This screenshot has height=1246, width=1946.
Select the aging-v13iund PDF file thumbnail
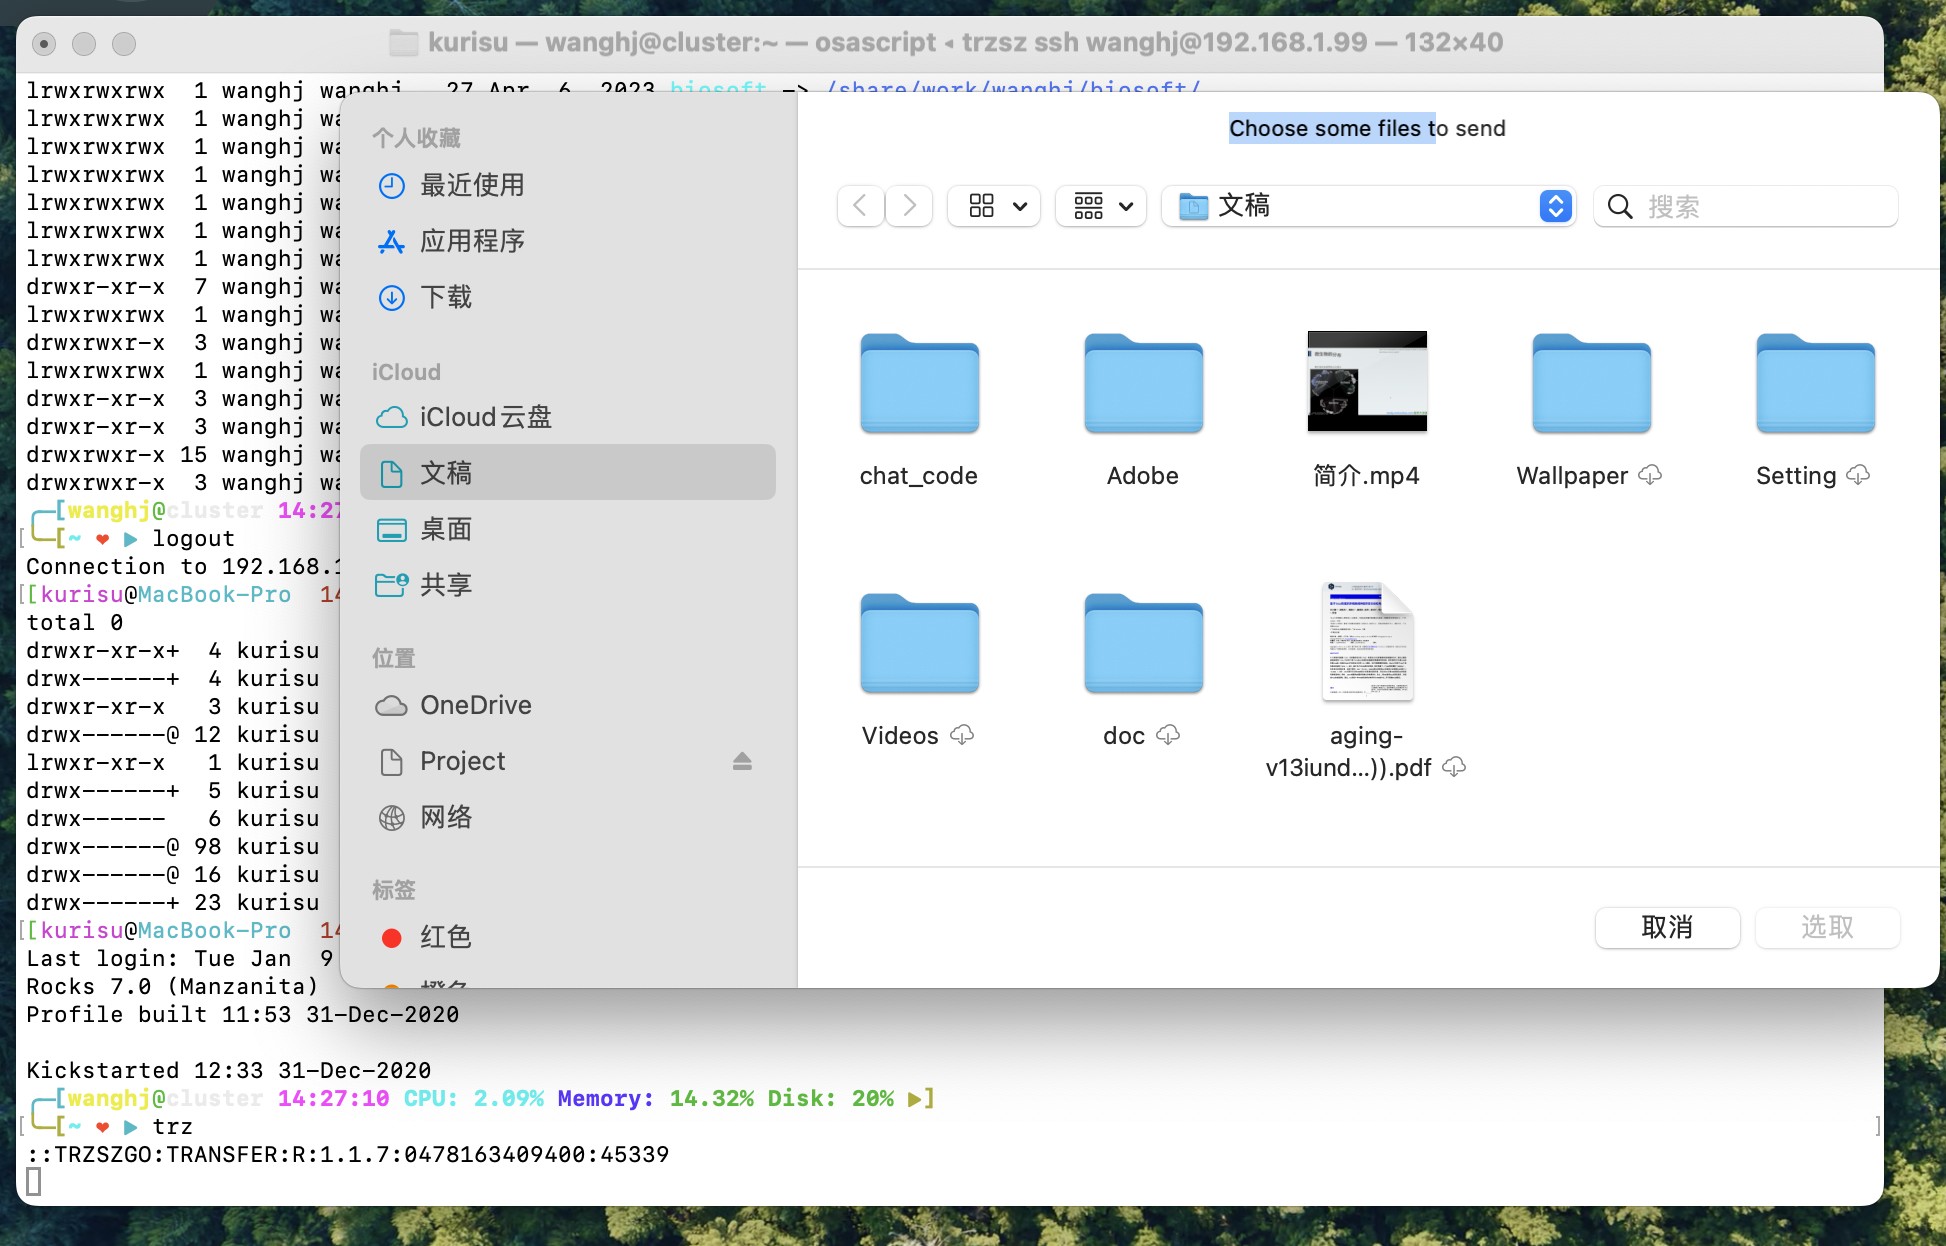click(1367, 641)
